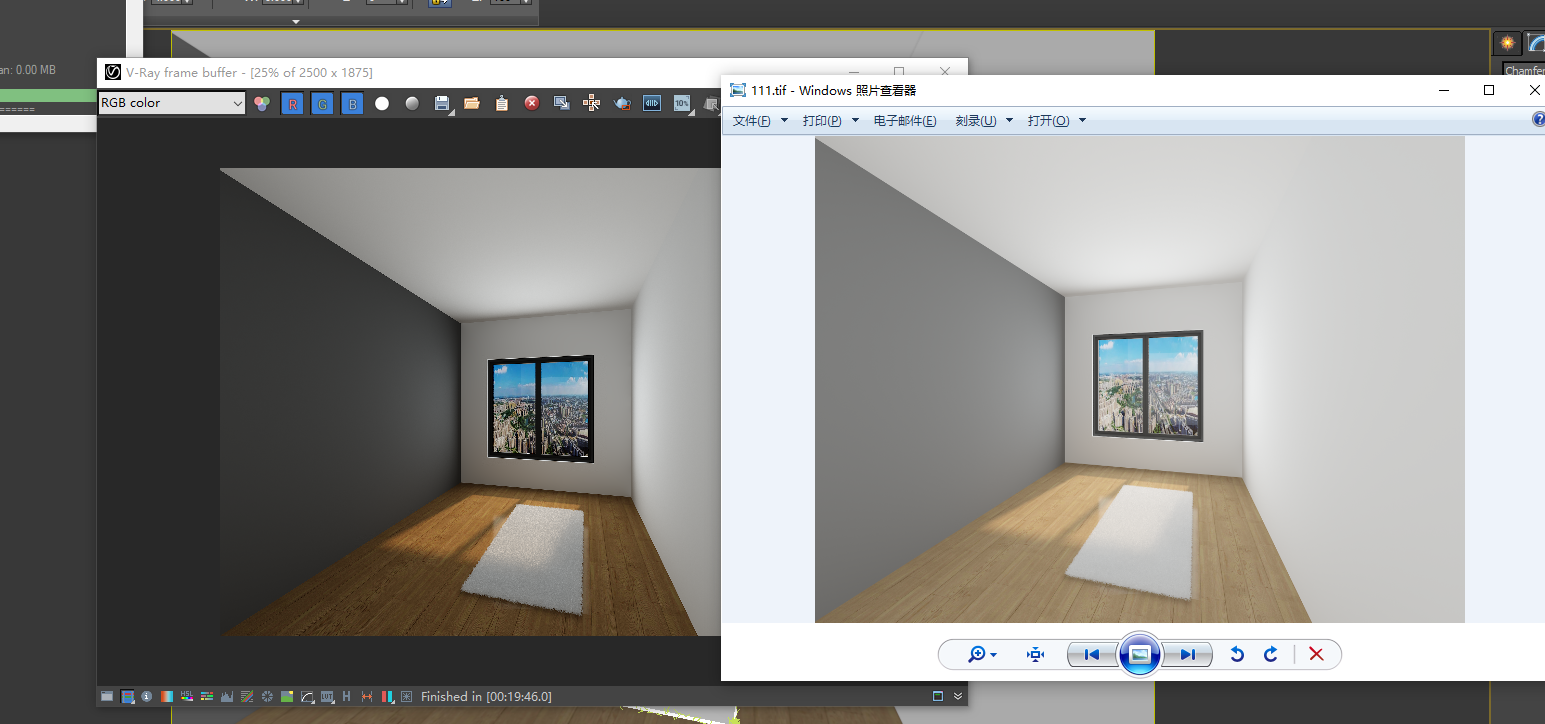The height and width of the screenshot is (724, 1545).
Task: Click the photo viewer help question icon
Action: point(1538,120)
